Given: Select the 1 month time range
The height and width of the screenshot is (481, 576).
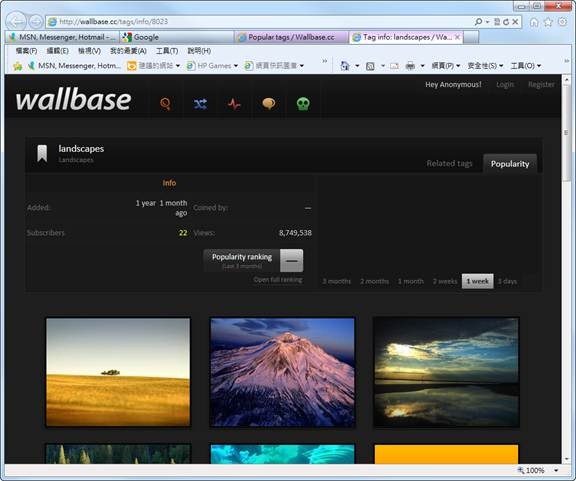Looking at the screenshot, I should click(x=411, y=281).
